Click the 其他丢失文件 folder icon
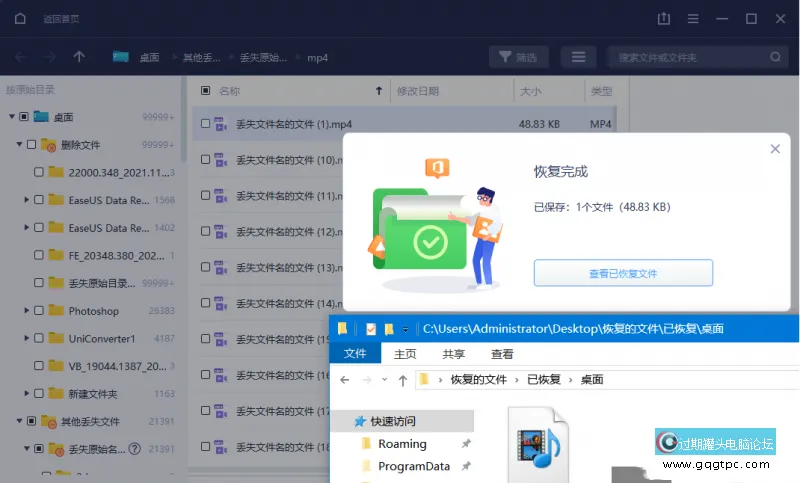 click(x=48, y=421)
